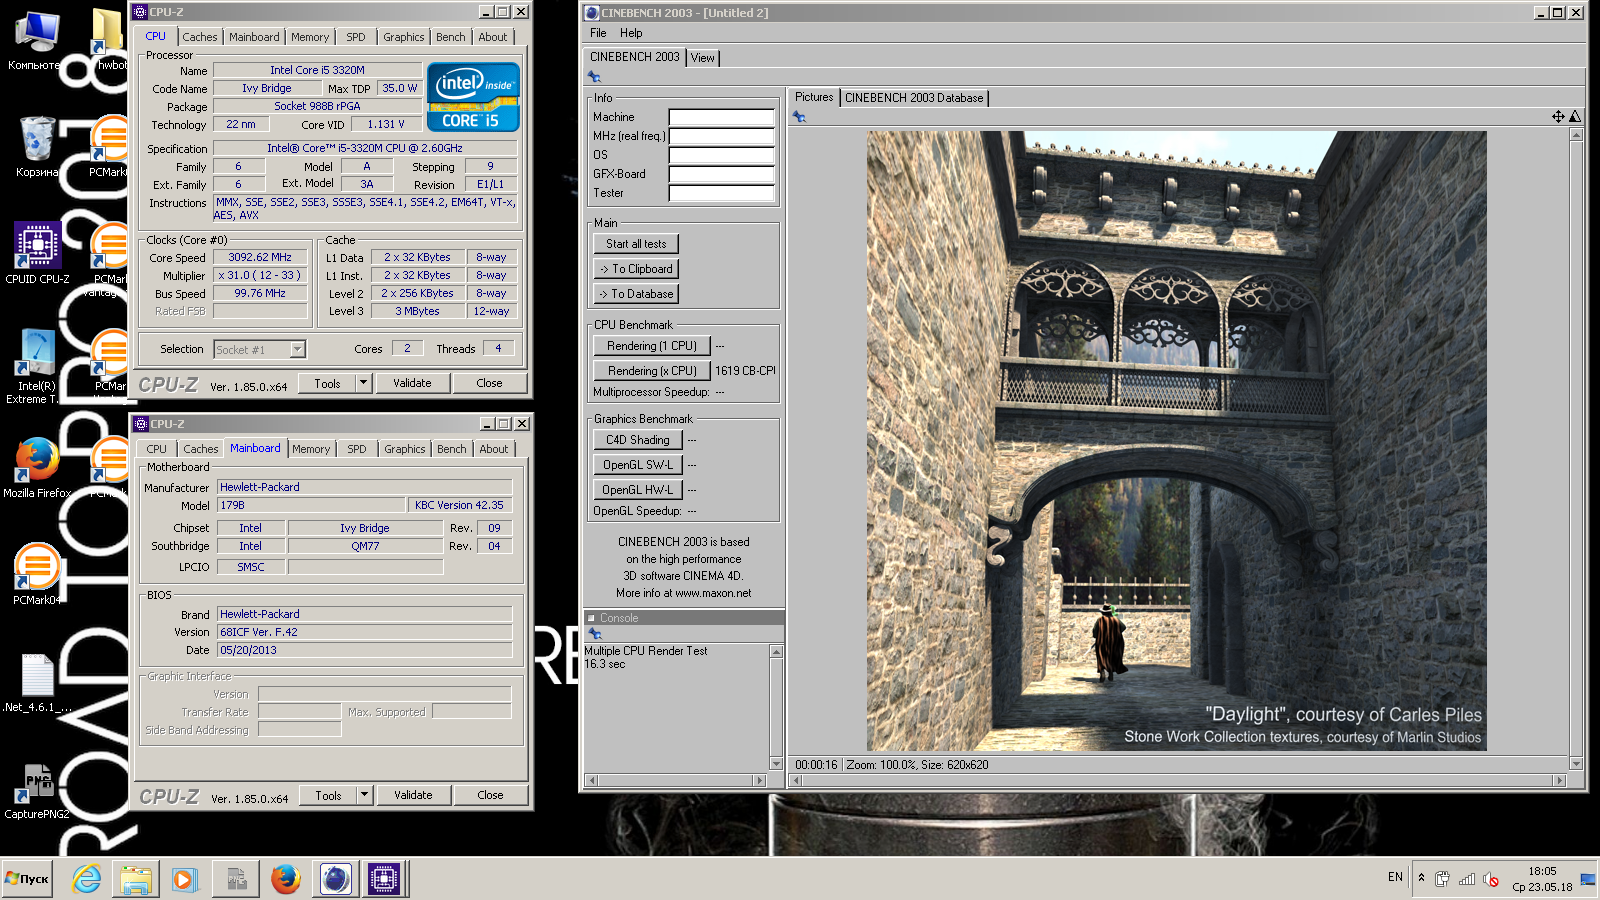
Task: Open Windows Explorer from taskbar
Action: 135,879
